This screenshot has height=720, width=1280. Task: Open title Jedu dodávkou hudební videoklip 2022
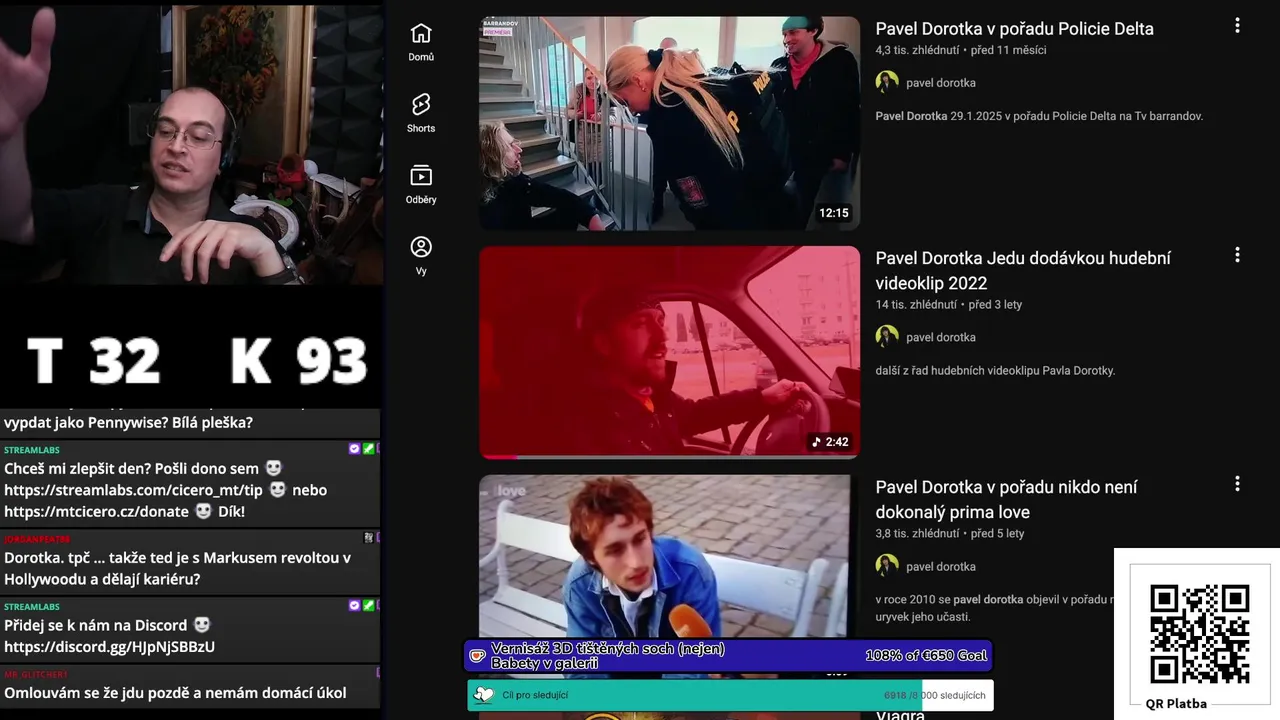tap(1023, 270)
